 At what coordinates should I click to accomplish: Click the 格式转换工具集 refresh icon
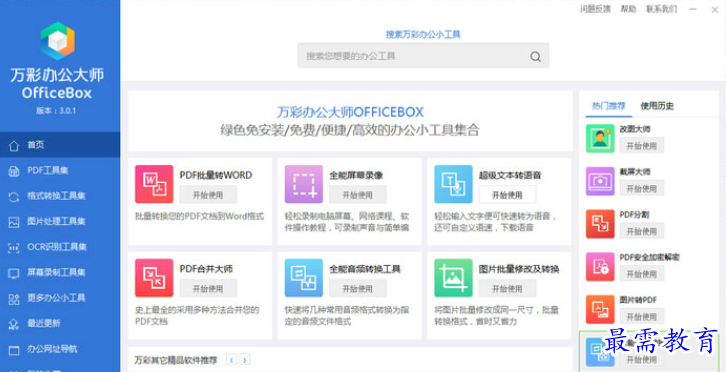coord(14,196)
